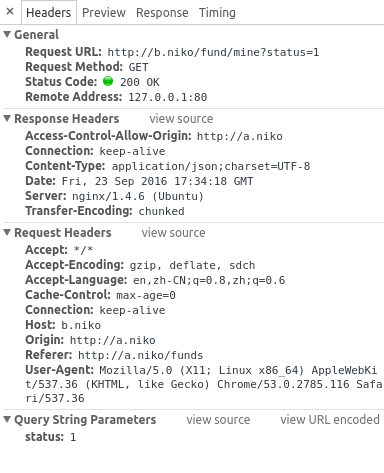Select the Headers tab
Image resolution: width=384 pixels, height=473 pixels.
click(x=49, y=13)
